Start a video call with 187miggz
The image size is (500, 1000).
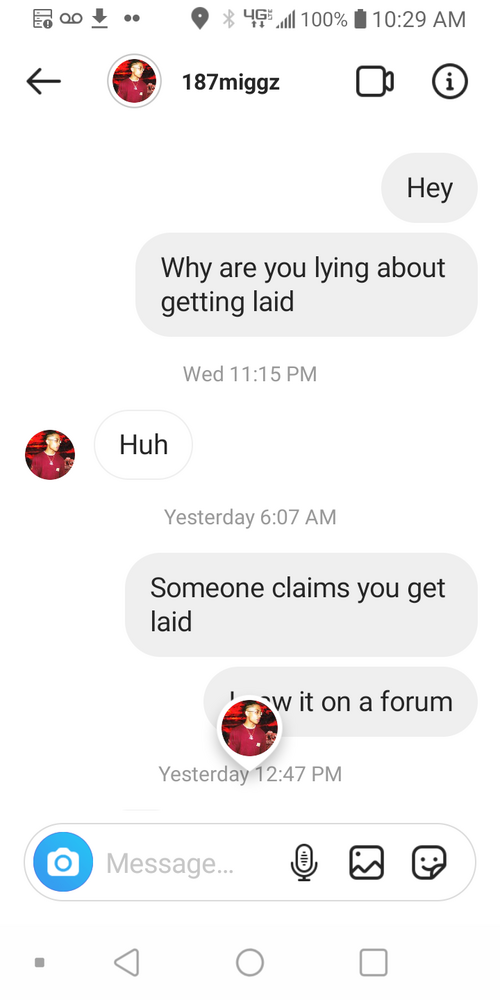click(374, 82)
